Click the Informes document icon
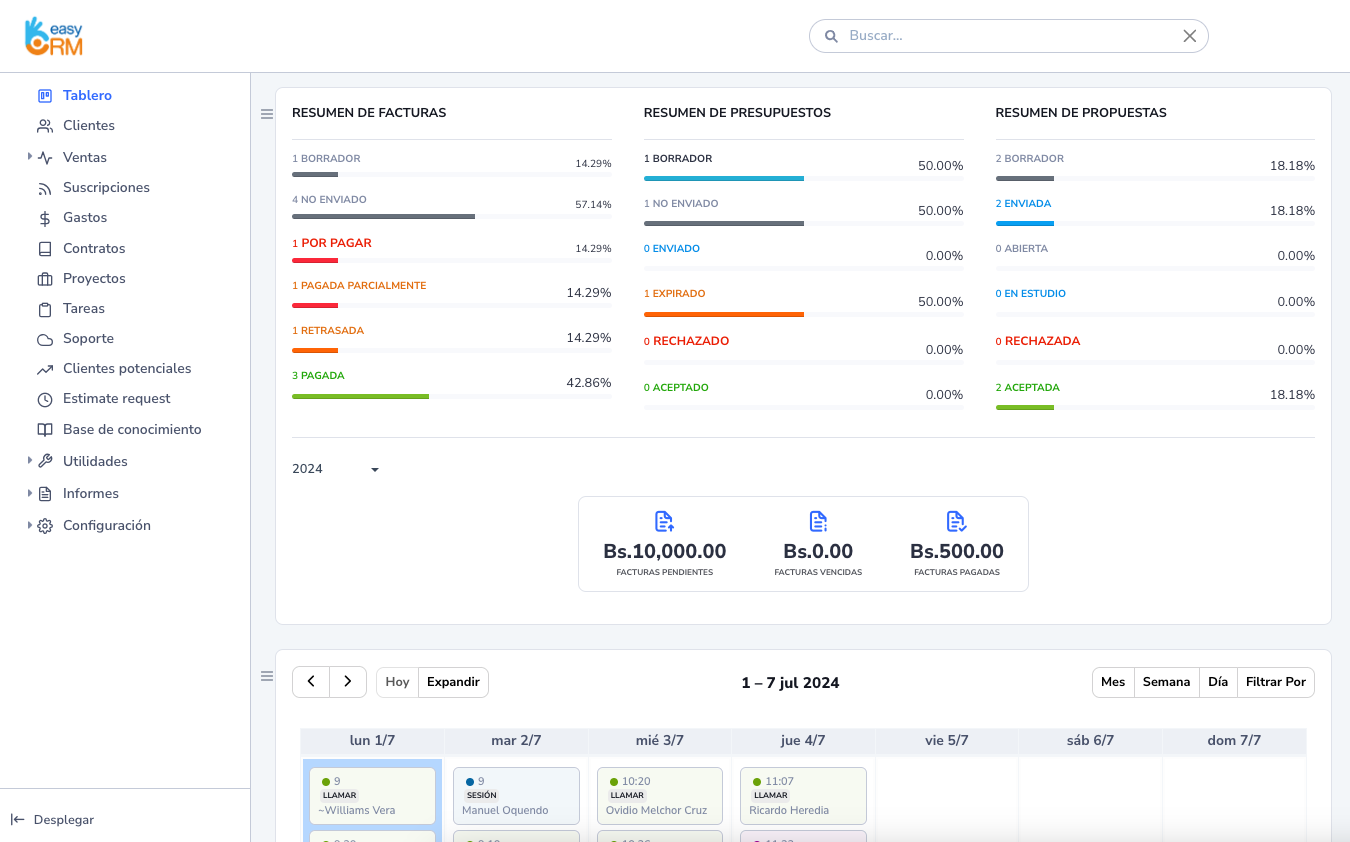Image resolution: width=1350 pixels, height=842 pixels. click(x=45, y=494)
